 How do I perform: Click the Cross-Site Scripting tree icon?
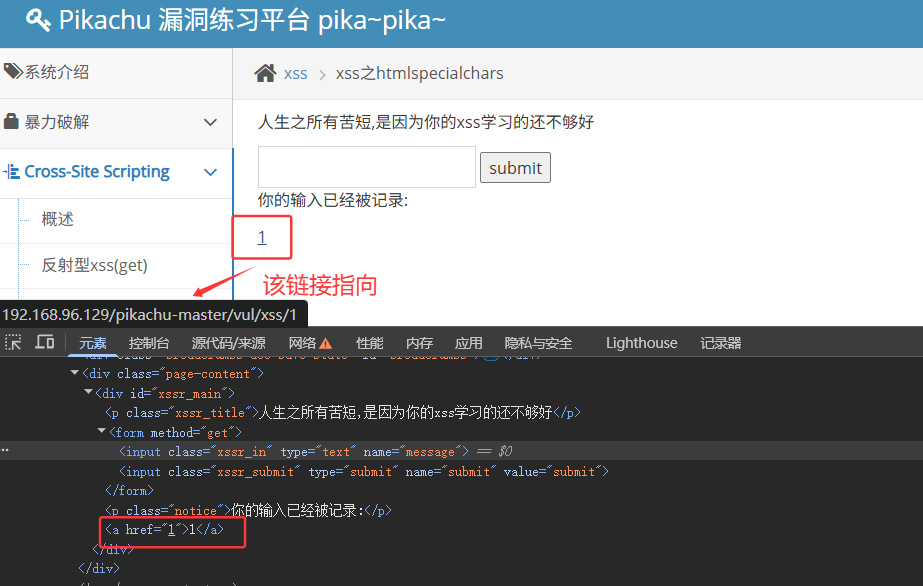11,172
